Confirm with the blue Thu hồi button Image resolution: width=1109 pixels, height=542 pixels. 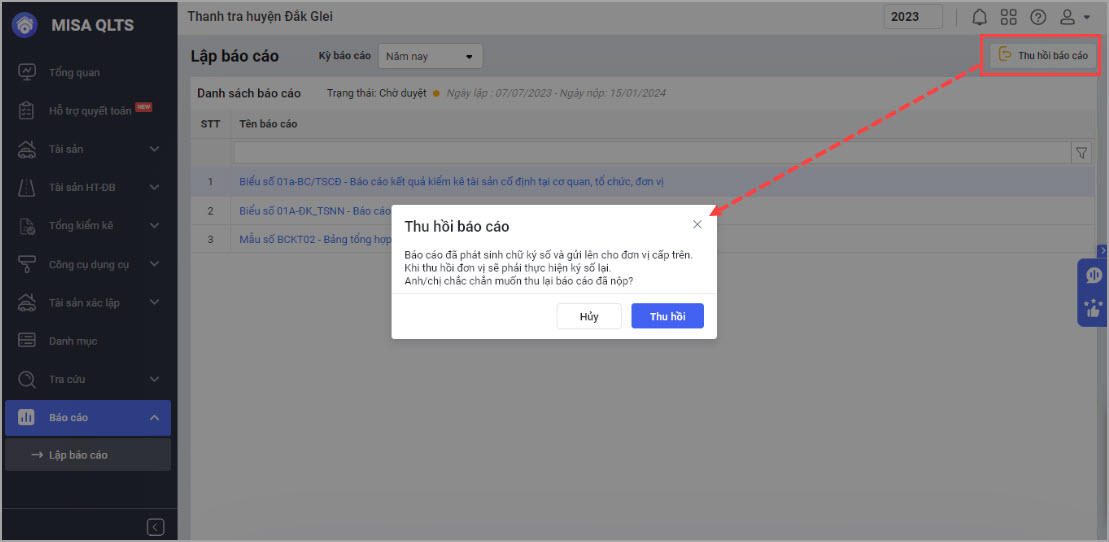coord(668,316)
